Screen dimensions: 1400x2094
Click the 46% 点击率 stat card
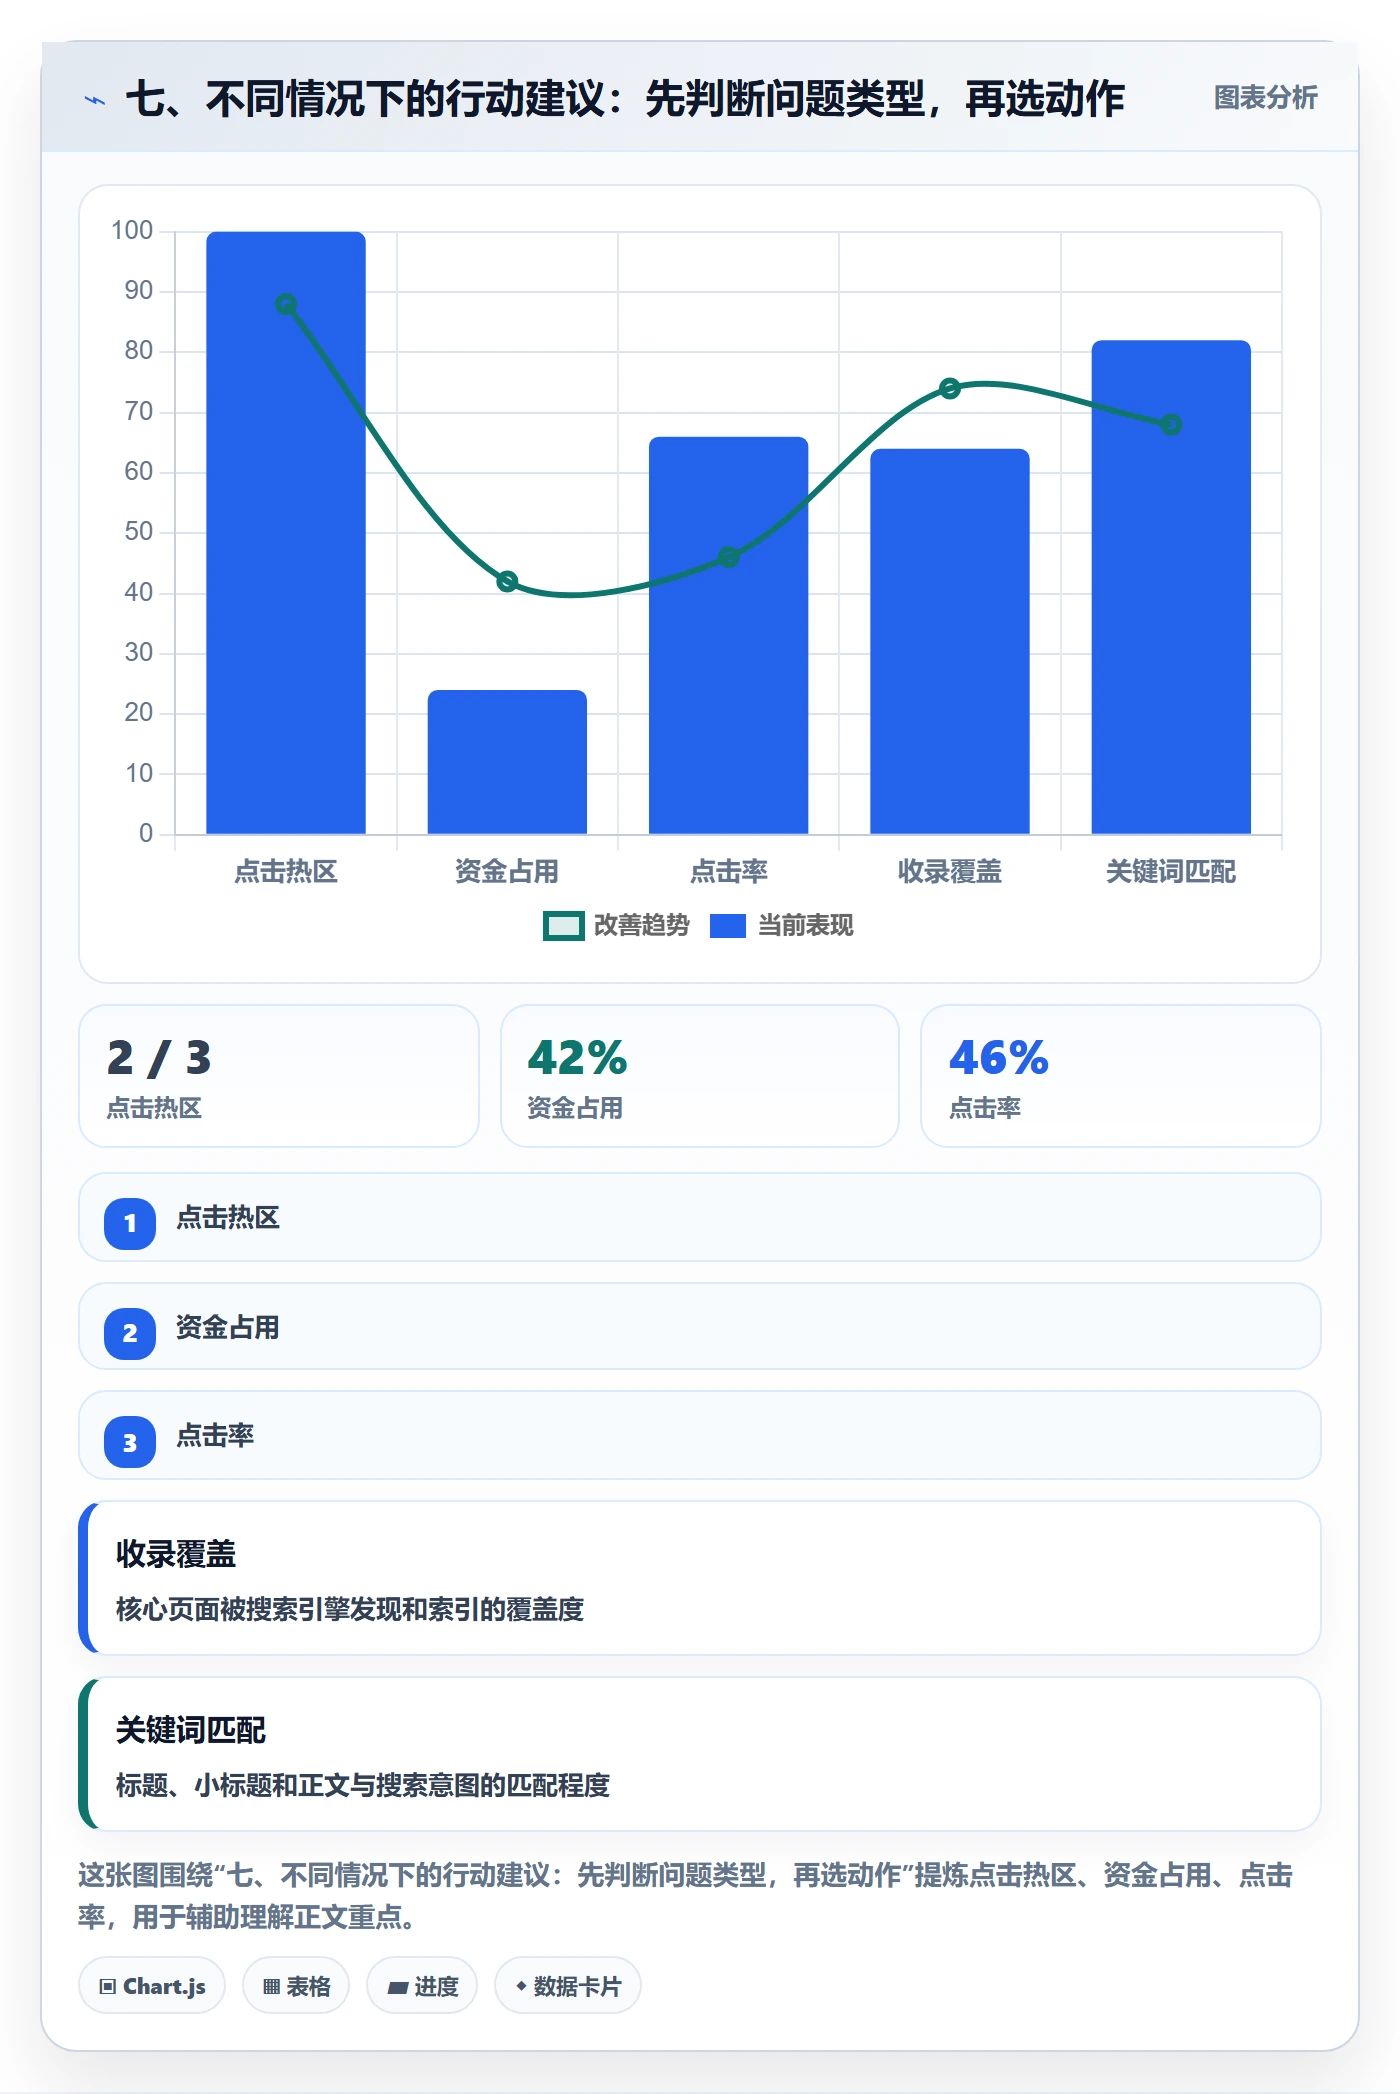click(x=1121, y=1076)
